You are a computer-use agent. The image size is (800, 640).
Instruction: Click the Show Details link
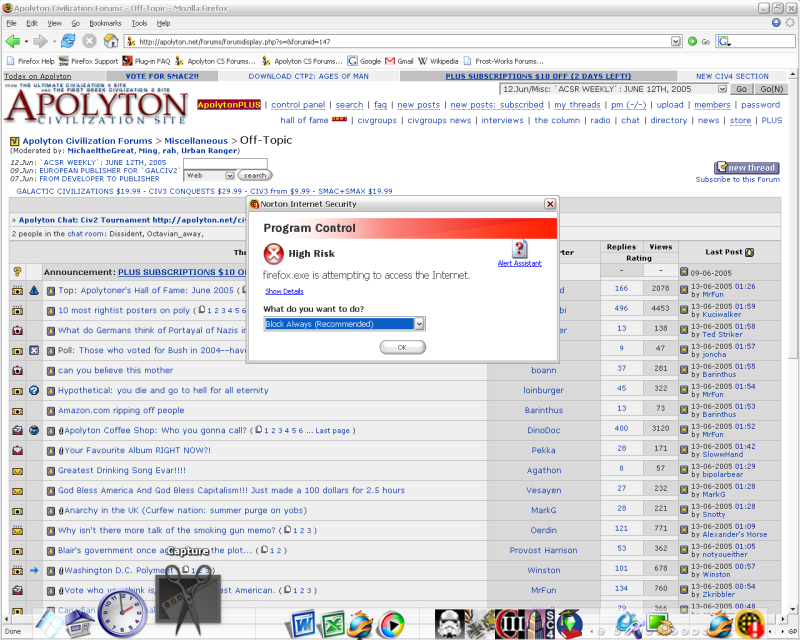tap(284, 291)
